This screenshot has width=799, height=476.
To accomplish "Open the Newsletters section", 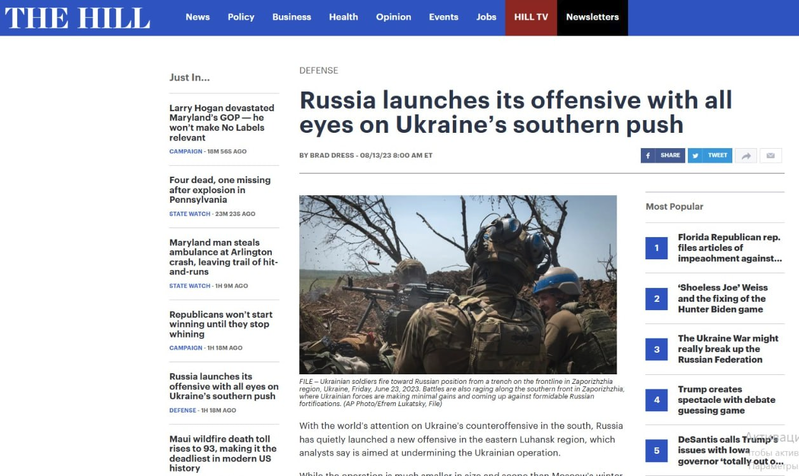I will [592, 17].
